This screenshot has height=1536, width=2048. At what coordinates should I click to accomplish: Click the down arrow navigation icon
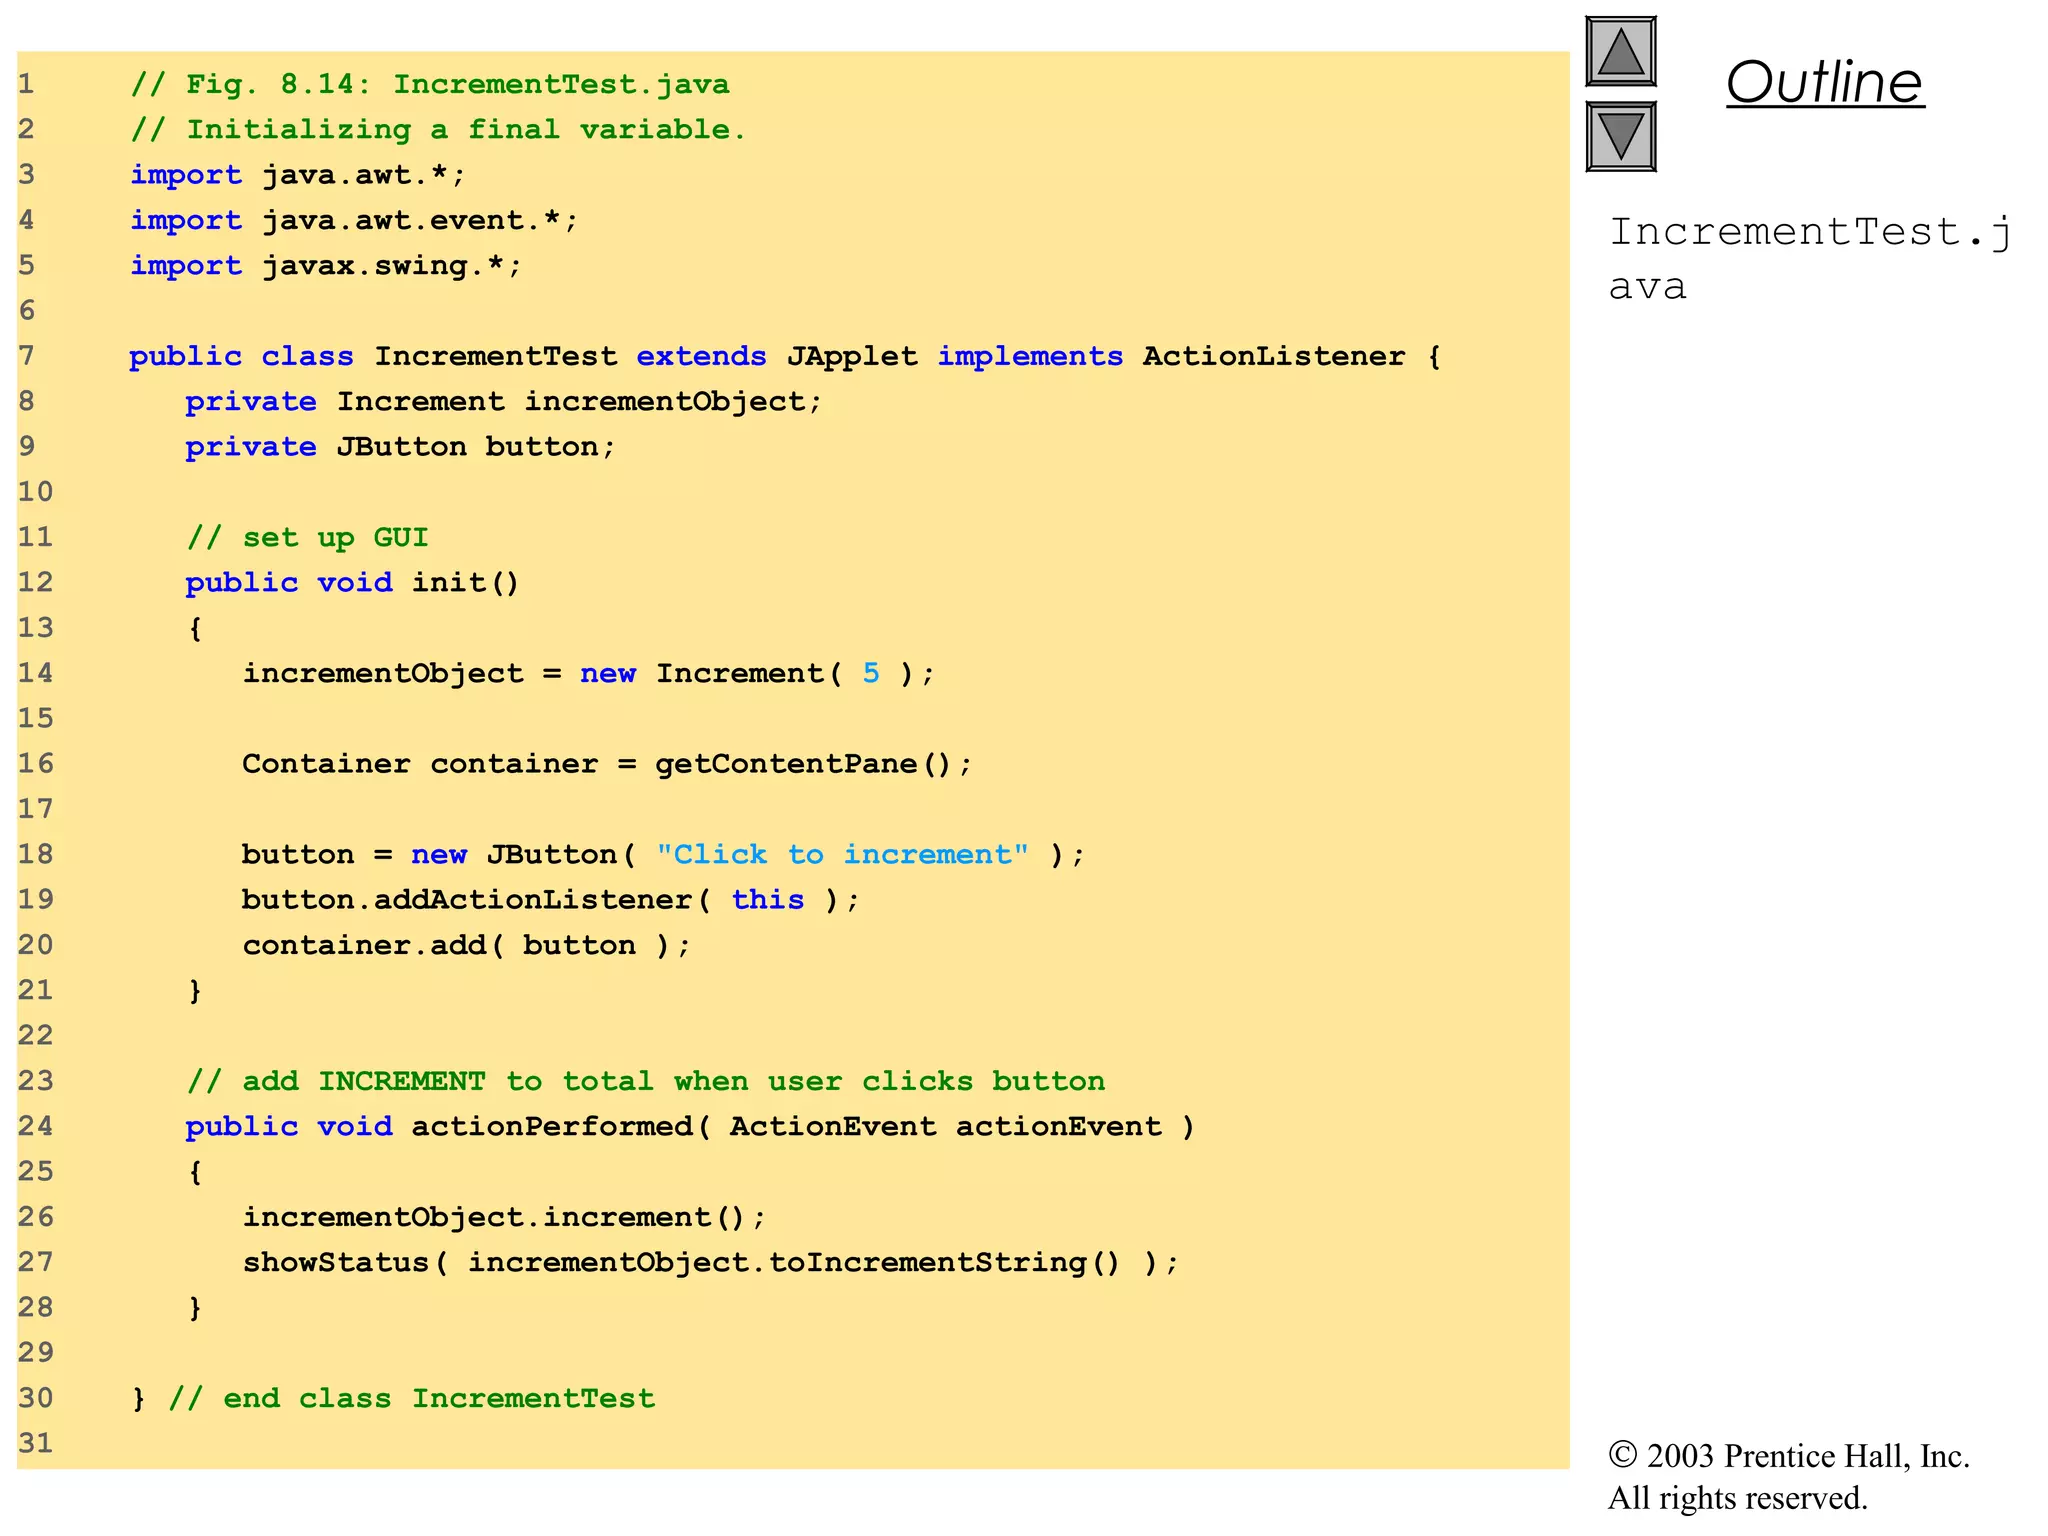[x=1620, y=137]
